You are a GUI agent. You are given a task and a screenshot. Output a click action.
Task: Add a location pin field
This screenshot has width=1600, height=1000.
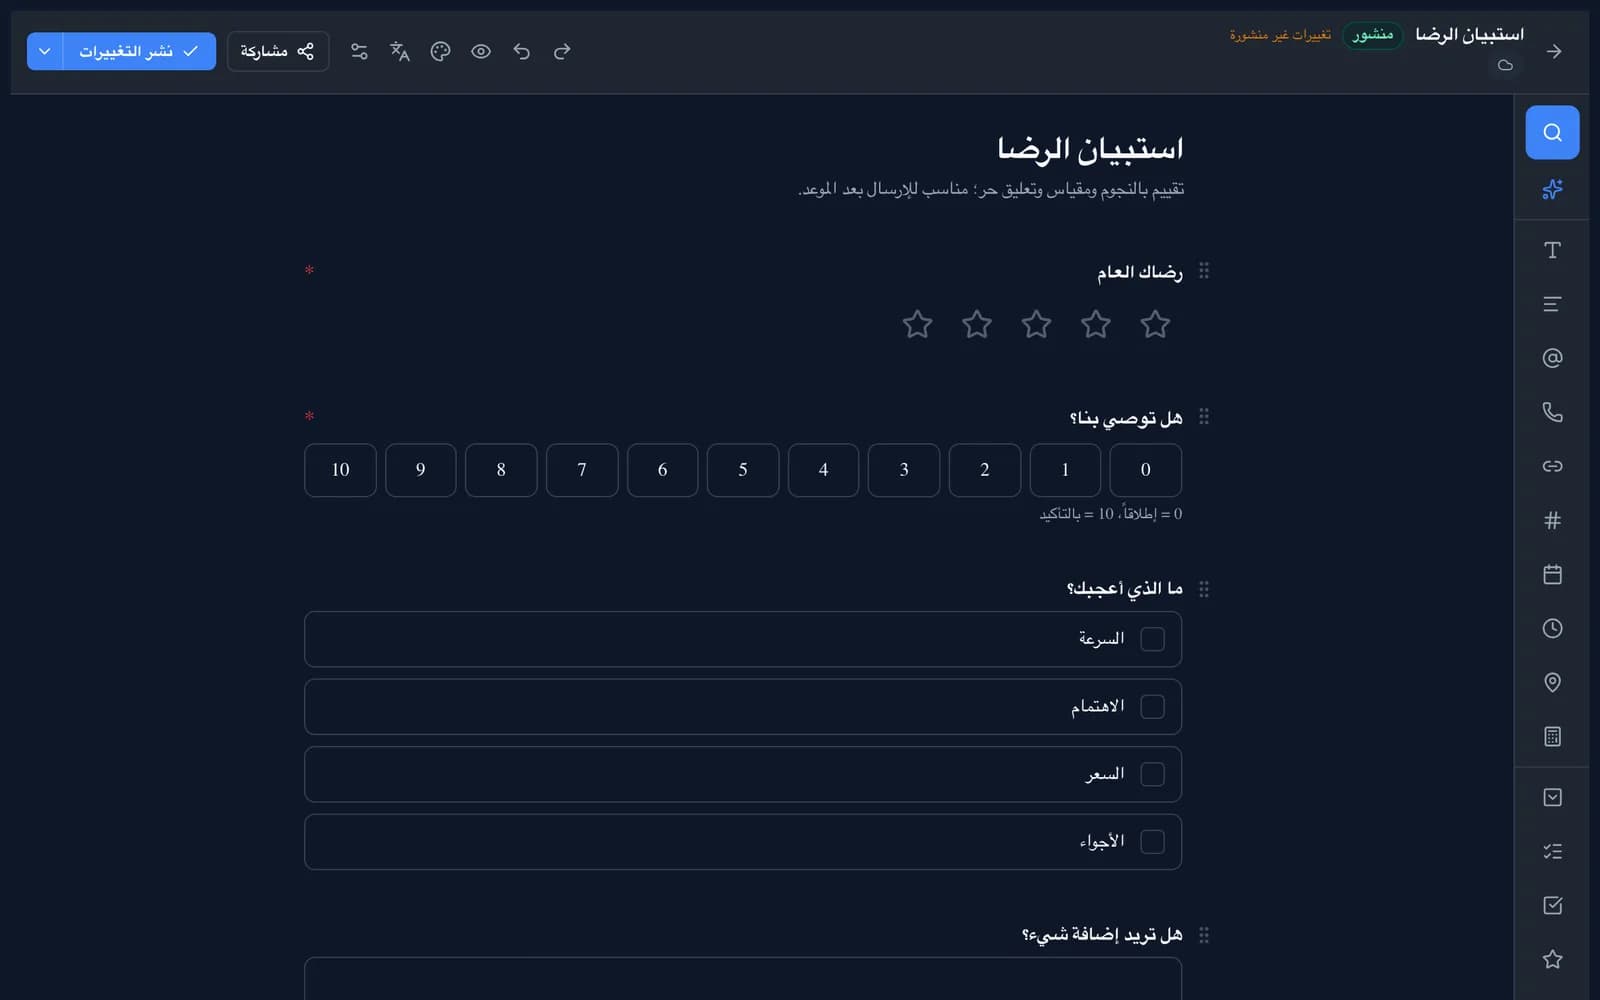click(1552, 682)
